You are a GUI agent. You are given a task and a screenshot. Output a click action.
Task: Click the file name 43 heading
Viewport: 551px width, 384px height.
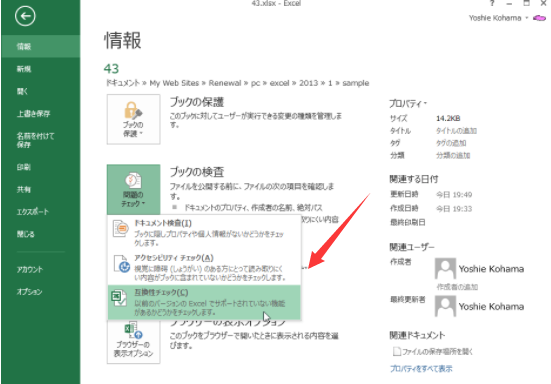click(111, 69)
